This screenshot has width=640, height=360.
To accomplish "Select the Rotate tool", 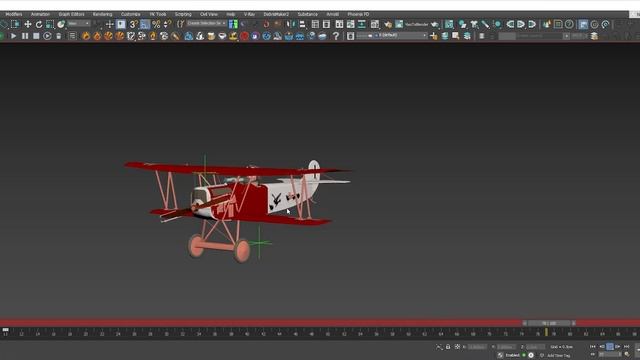I will tap(39, 24).
